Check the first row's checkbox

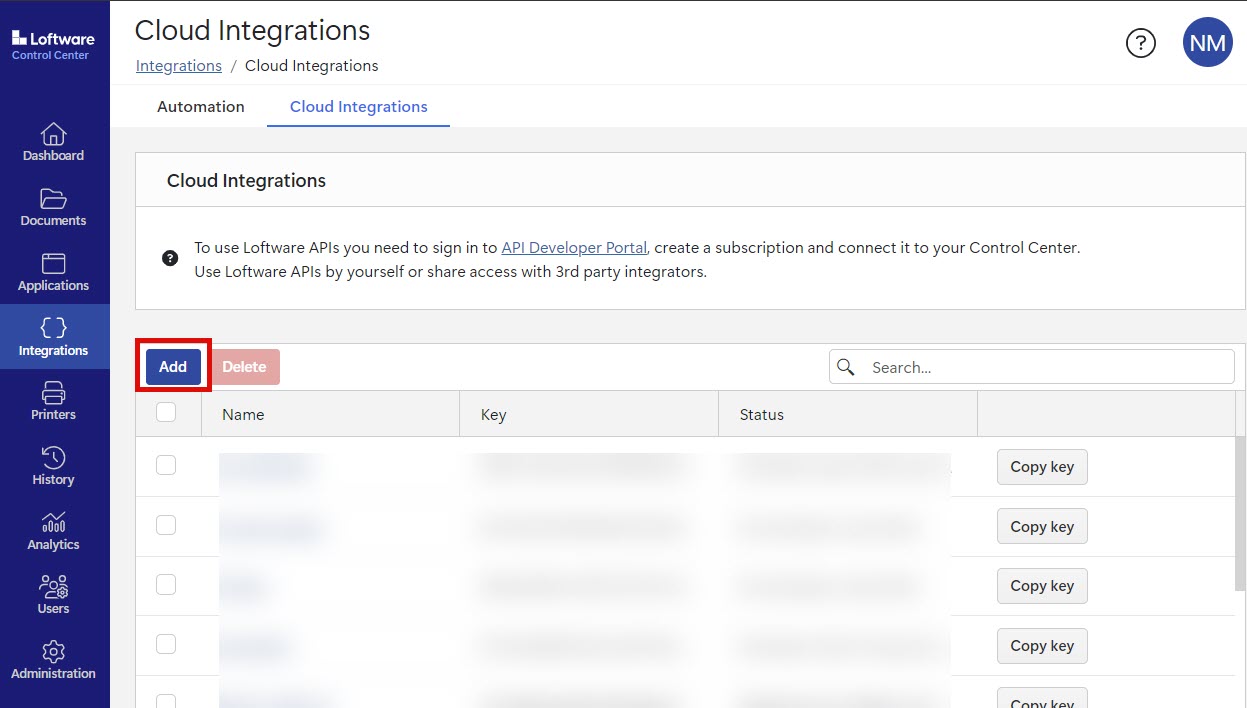(166, 465)
